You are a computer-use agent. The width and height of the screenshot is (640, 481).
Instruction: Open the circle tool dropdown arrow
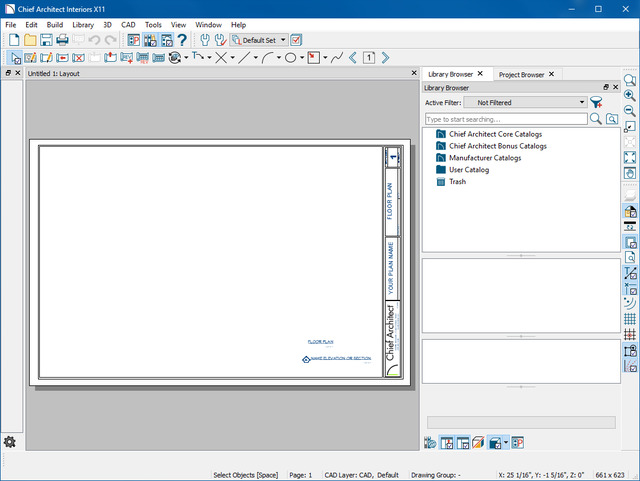coord(302,58)
